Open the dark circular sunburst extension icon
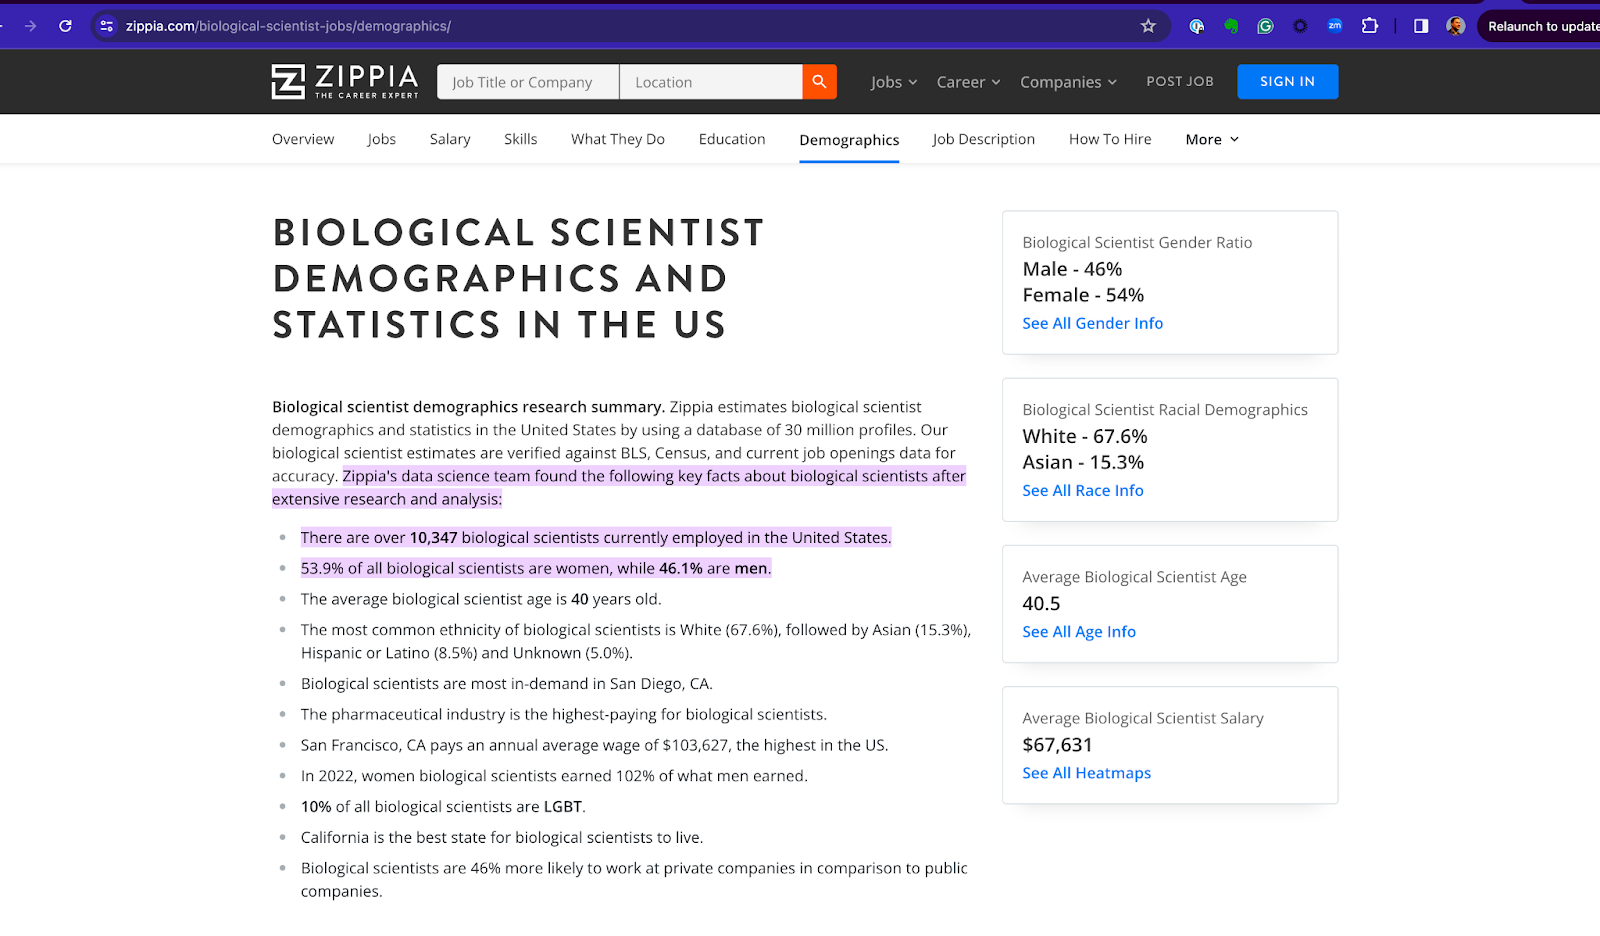1600x936 pixels. pyautogui.click(x=1300, y=26)
